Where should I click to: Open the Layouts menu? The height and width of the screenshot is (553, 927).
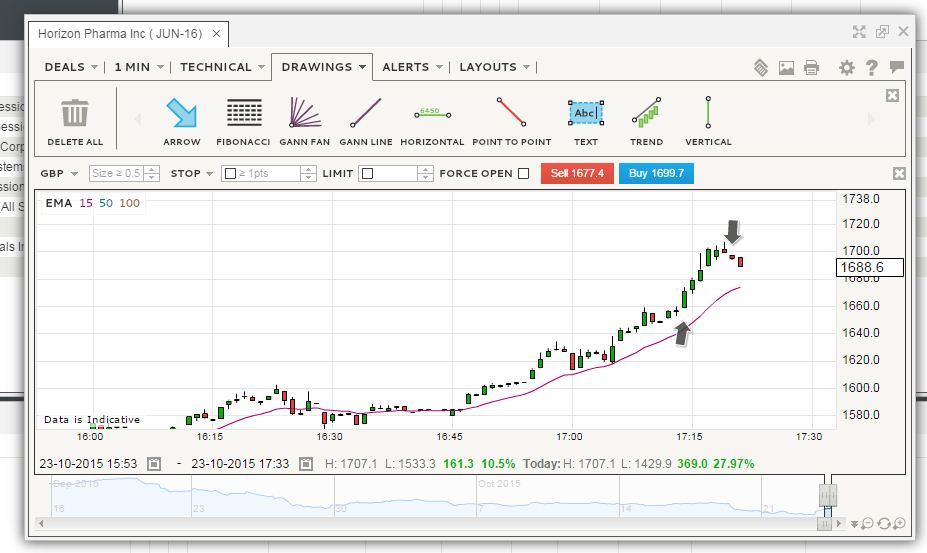[x=494, y=67]
